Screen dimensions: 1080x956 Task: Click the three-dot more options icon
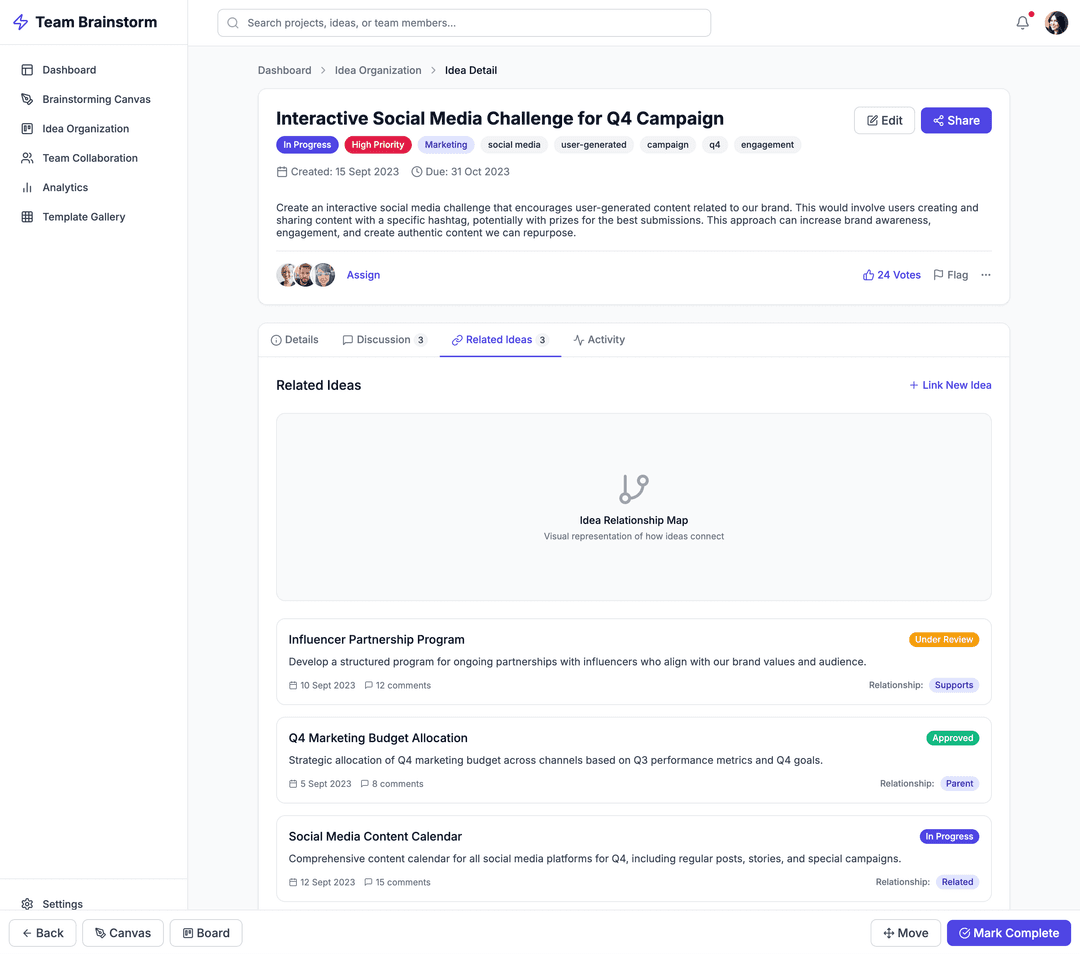[986, 275]
